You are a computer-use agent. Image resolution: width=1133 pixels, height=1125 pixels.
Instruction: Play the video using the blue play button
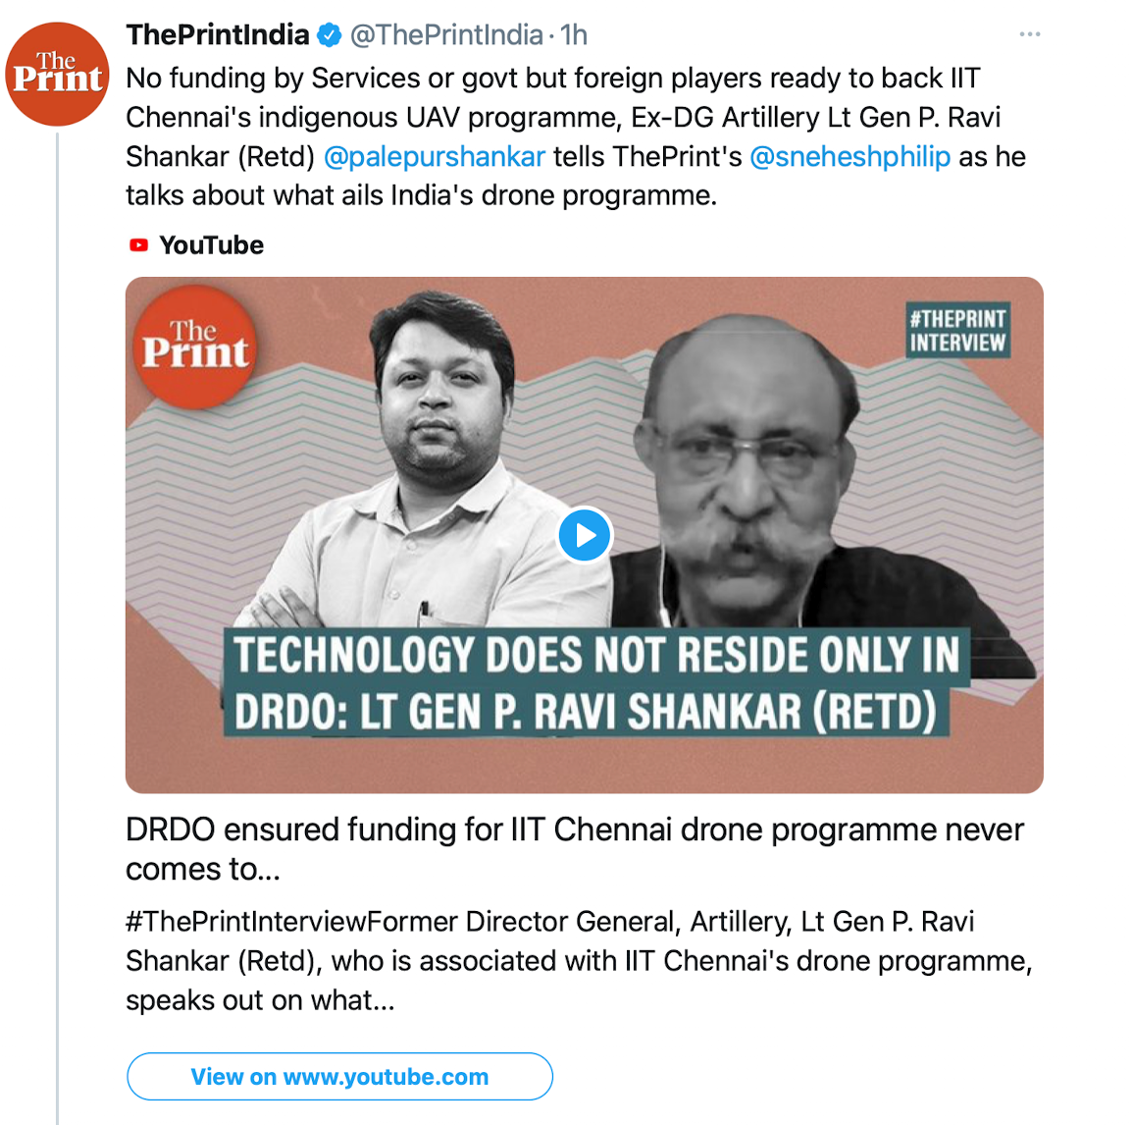pyautogui.click(x=584, y=535)
